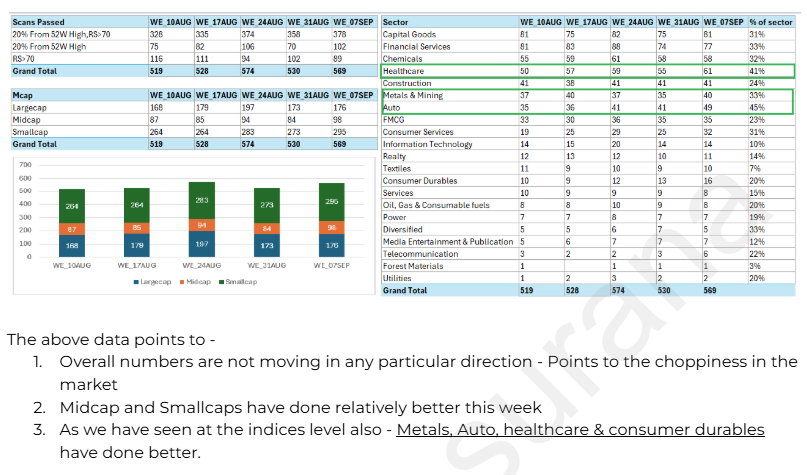Click the 'Sector' column header
Viewport: 807px width, 475px height.
pos(395,22)
